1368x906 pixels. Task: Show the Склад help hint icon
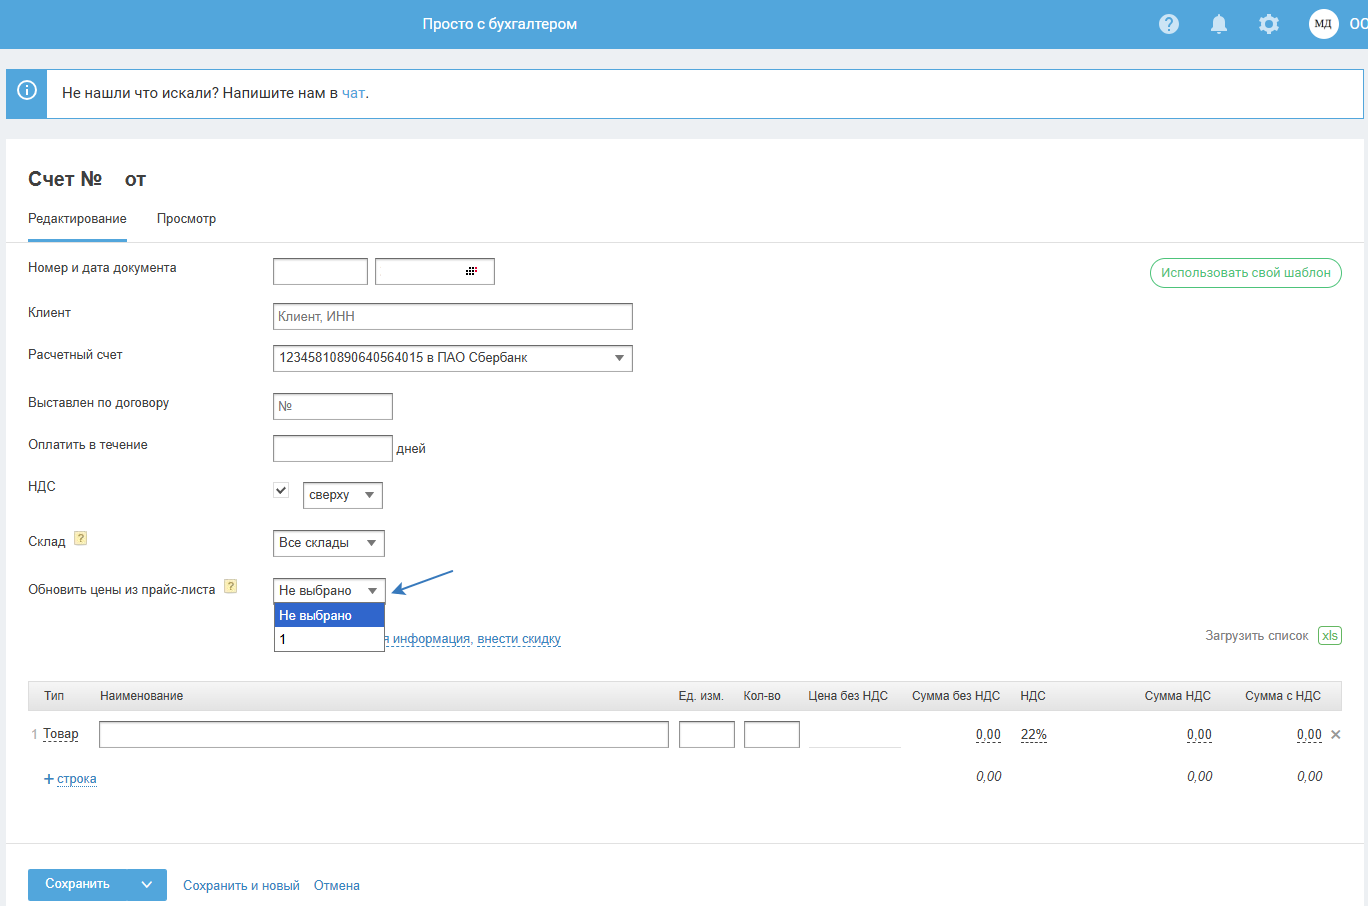click(x=81, y=538)
